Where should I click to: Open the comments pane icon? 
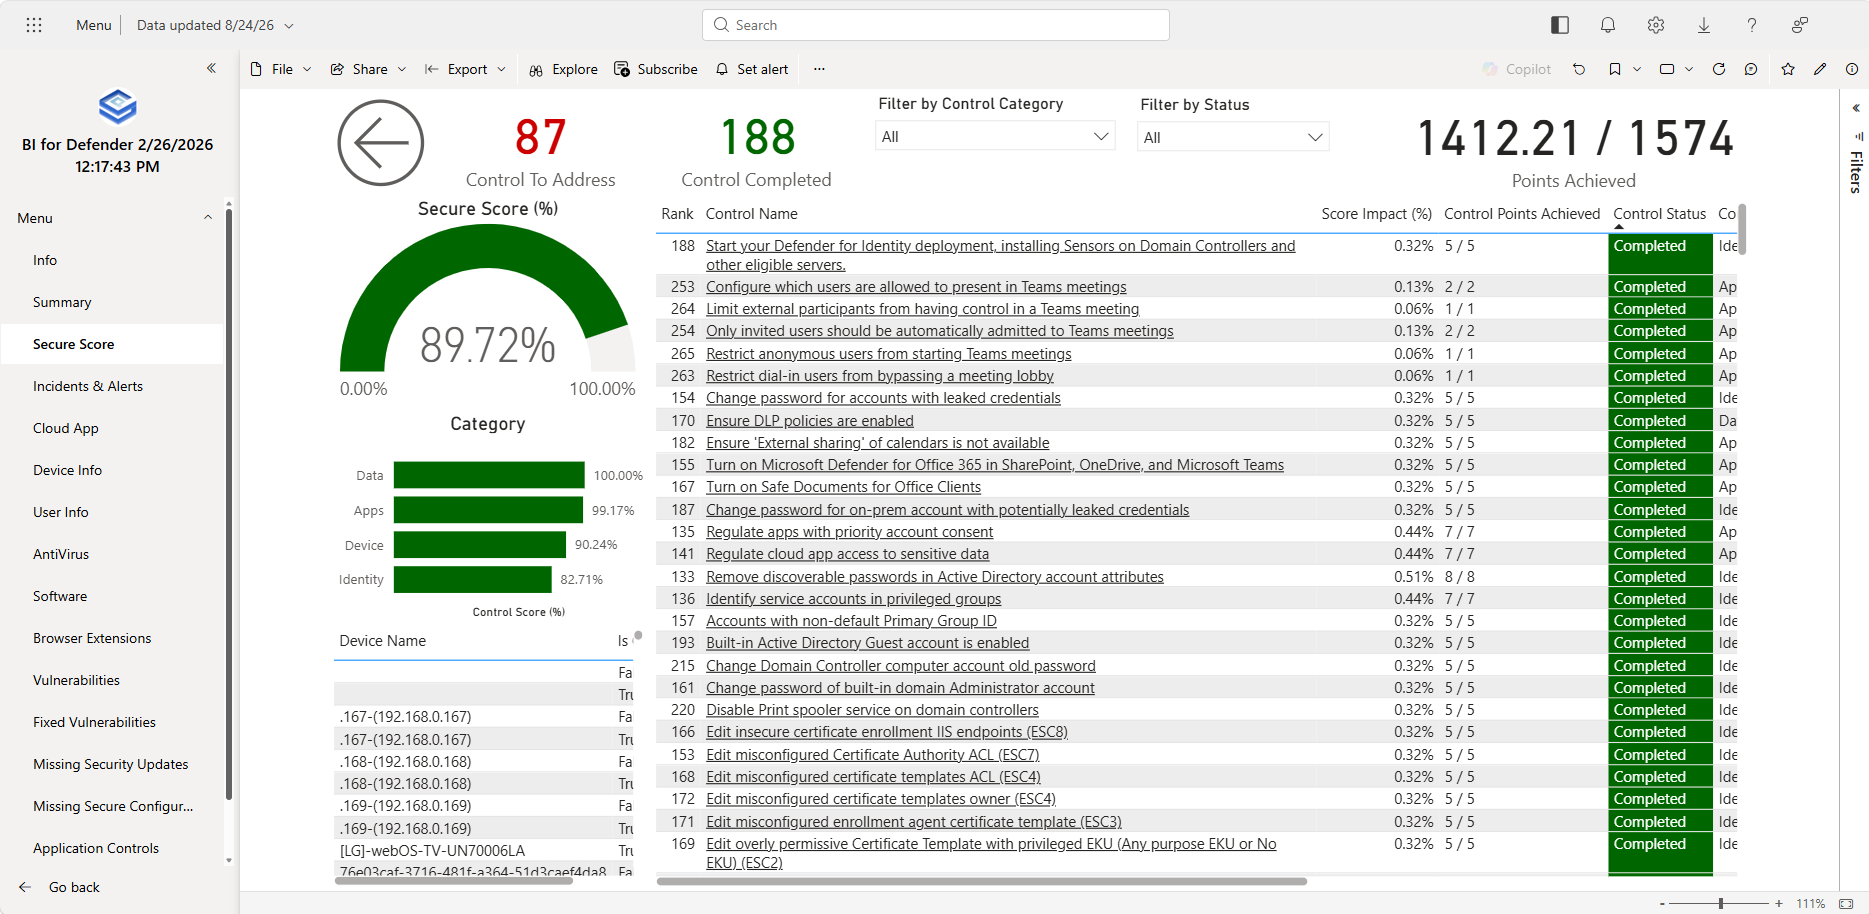click(1751, 69)
